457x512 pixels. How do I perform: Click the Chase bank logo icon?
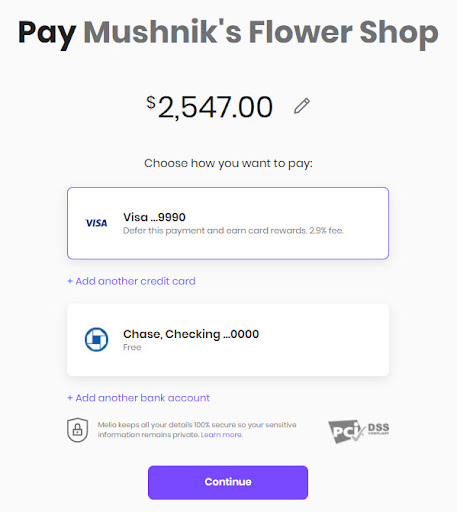[96, 340]
